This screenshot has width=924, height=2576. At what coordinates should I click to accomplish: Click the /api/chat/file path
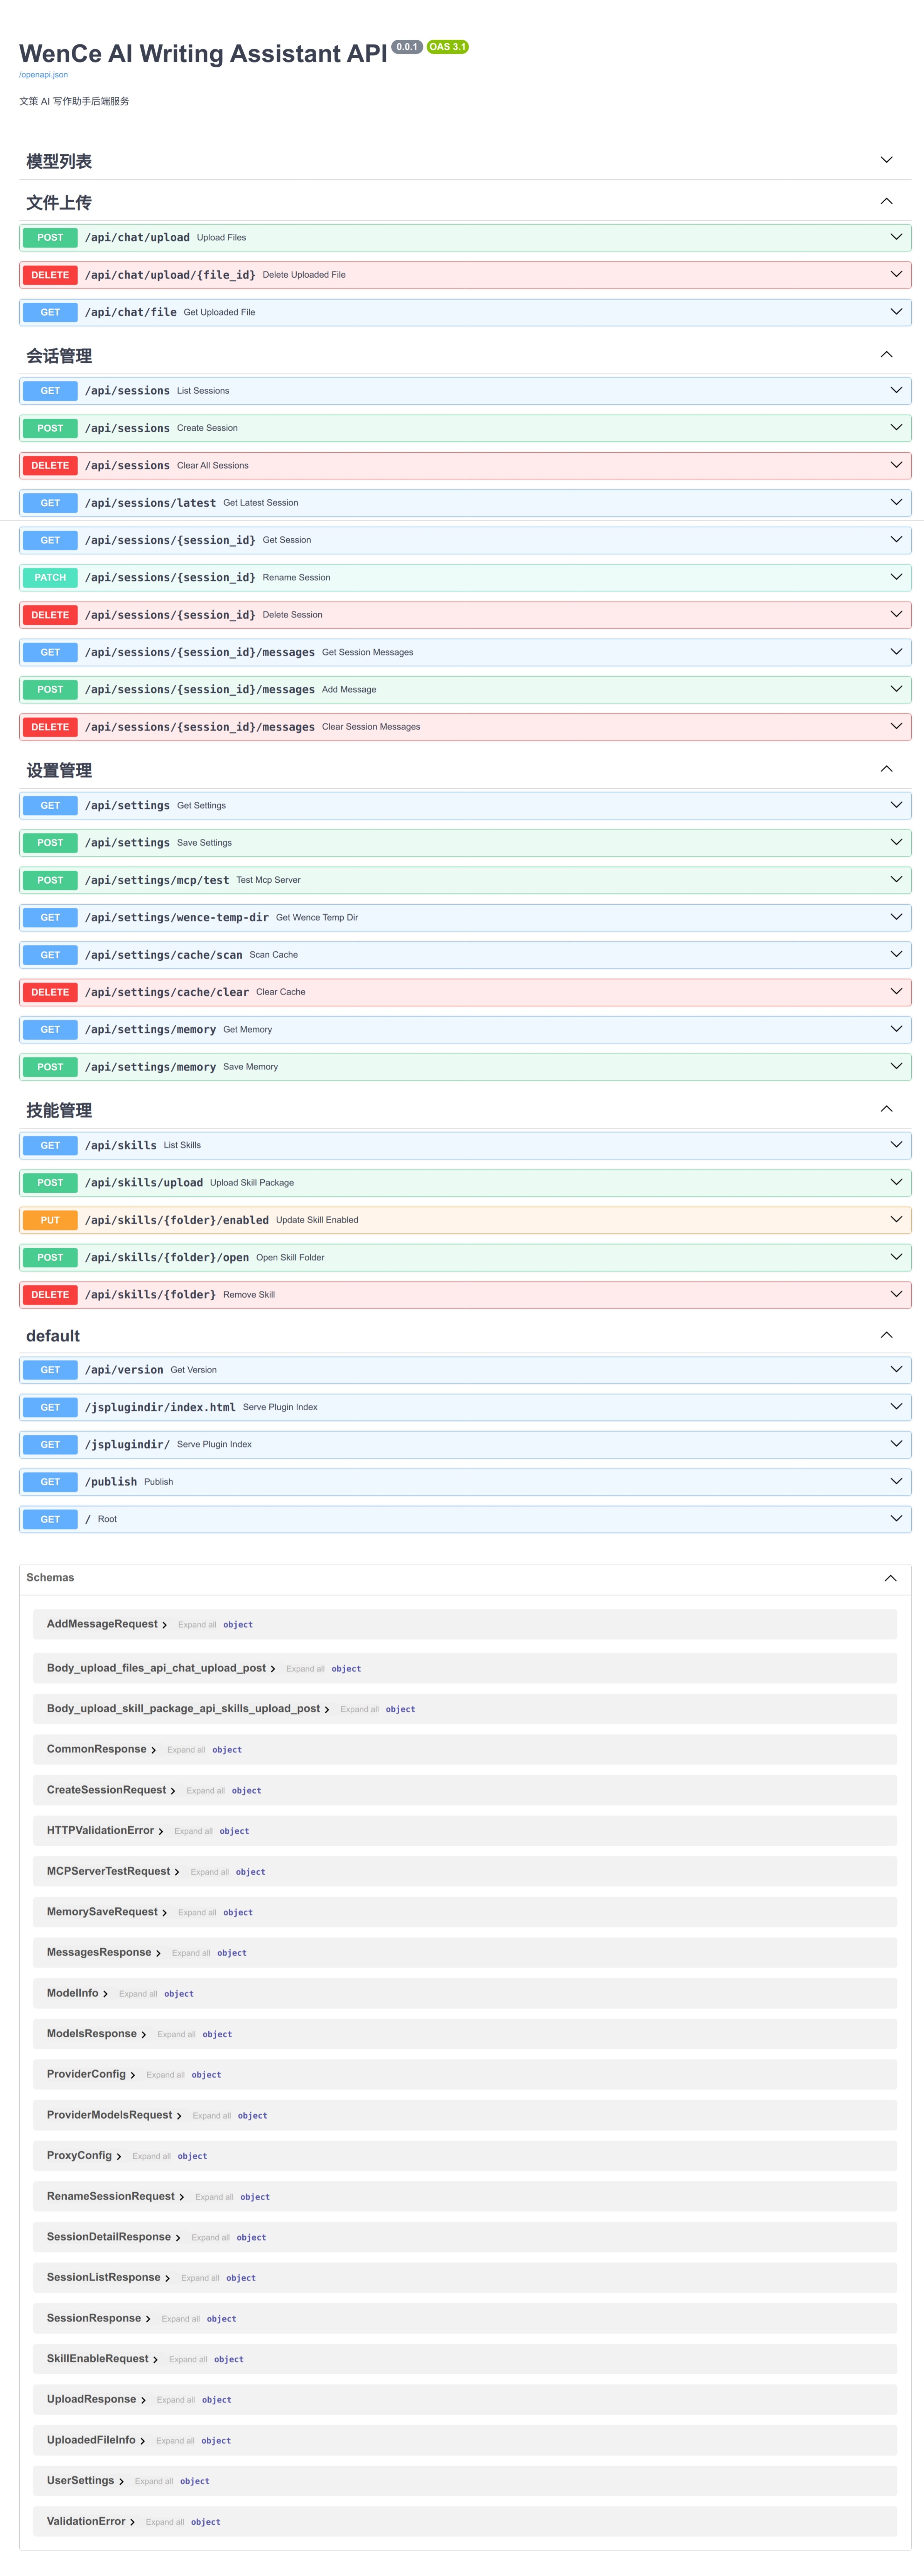click(x=131, y=312)
